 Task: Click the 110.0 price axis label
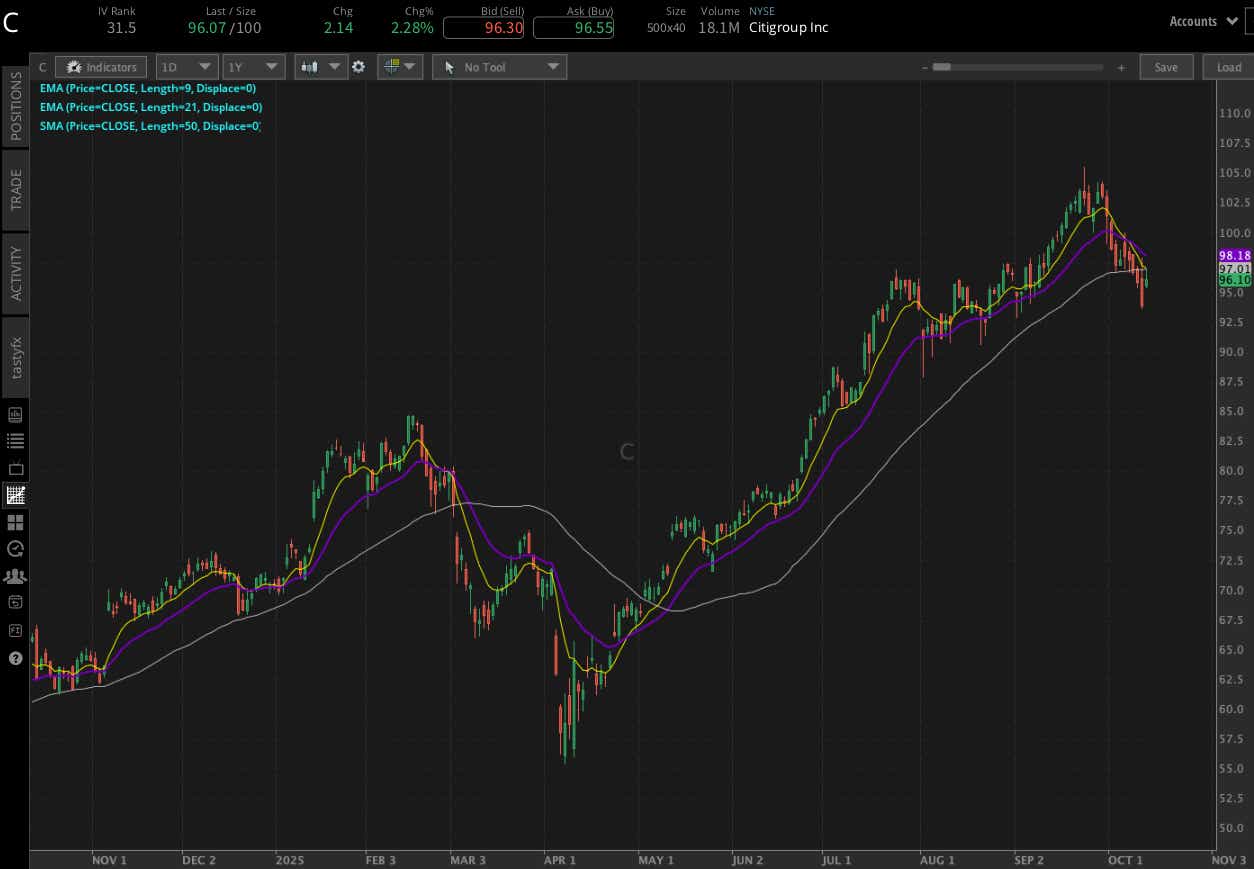click(1236, 113)
